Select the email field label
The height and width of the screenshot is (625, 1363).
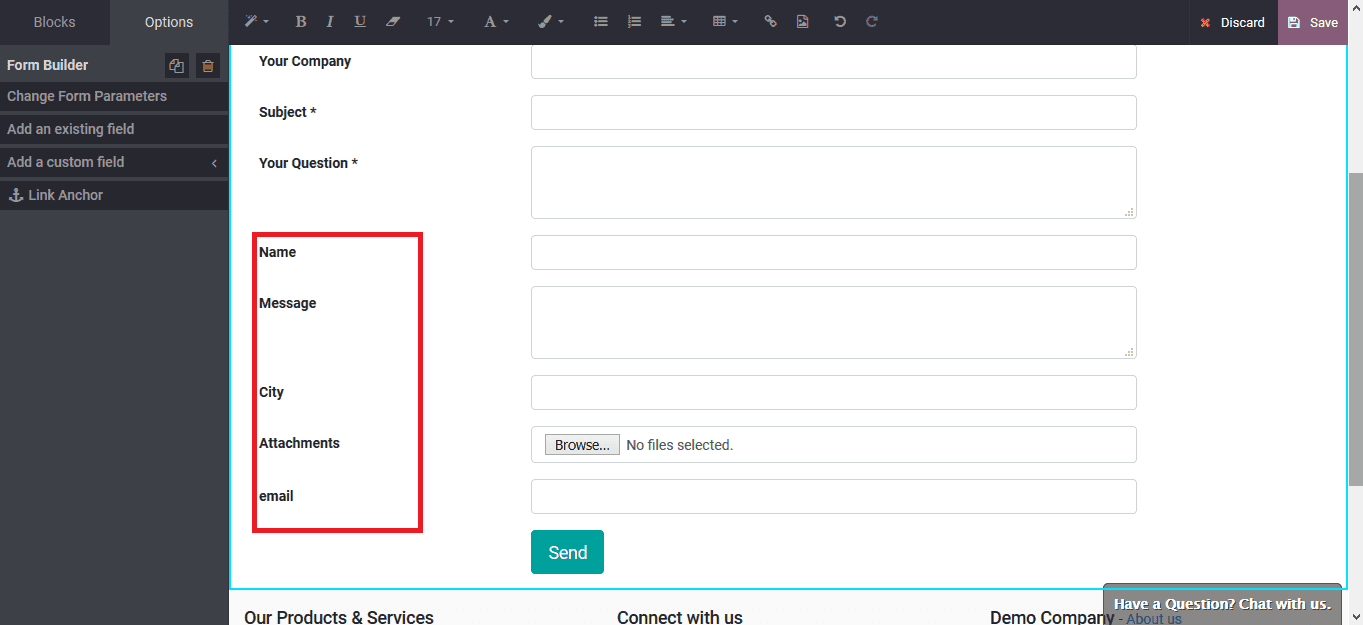(276, 496)
